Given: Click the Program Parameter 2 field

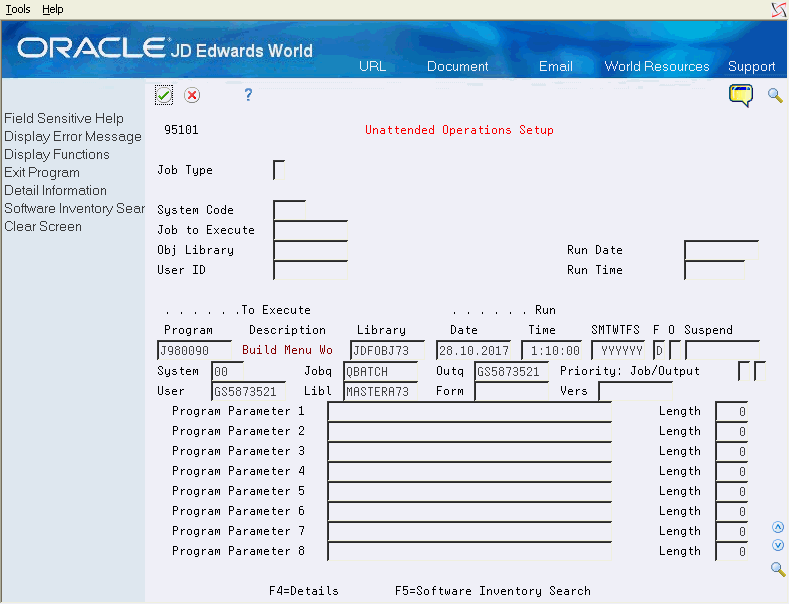Looking at the screenshot, I should point(469,431).
